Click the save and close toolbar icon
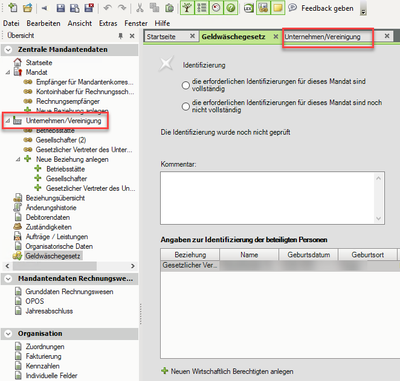The width and height of the screenshot is (400, 381). (89, 8)
